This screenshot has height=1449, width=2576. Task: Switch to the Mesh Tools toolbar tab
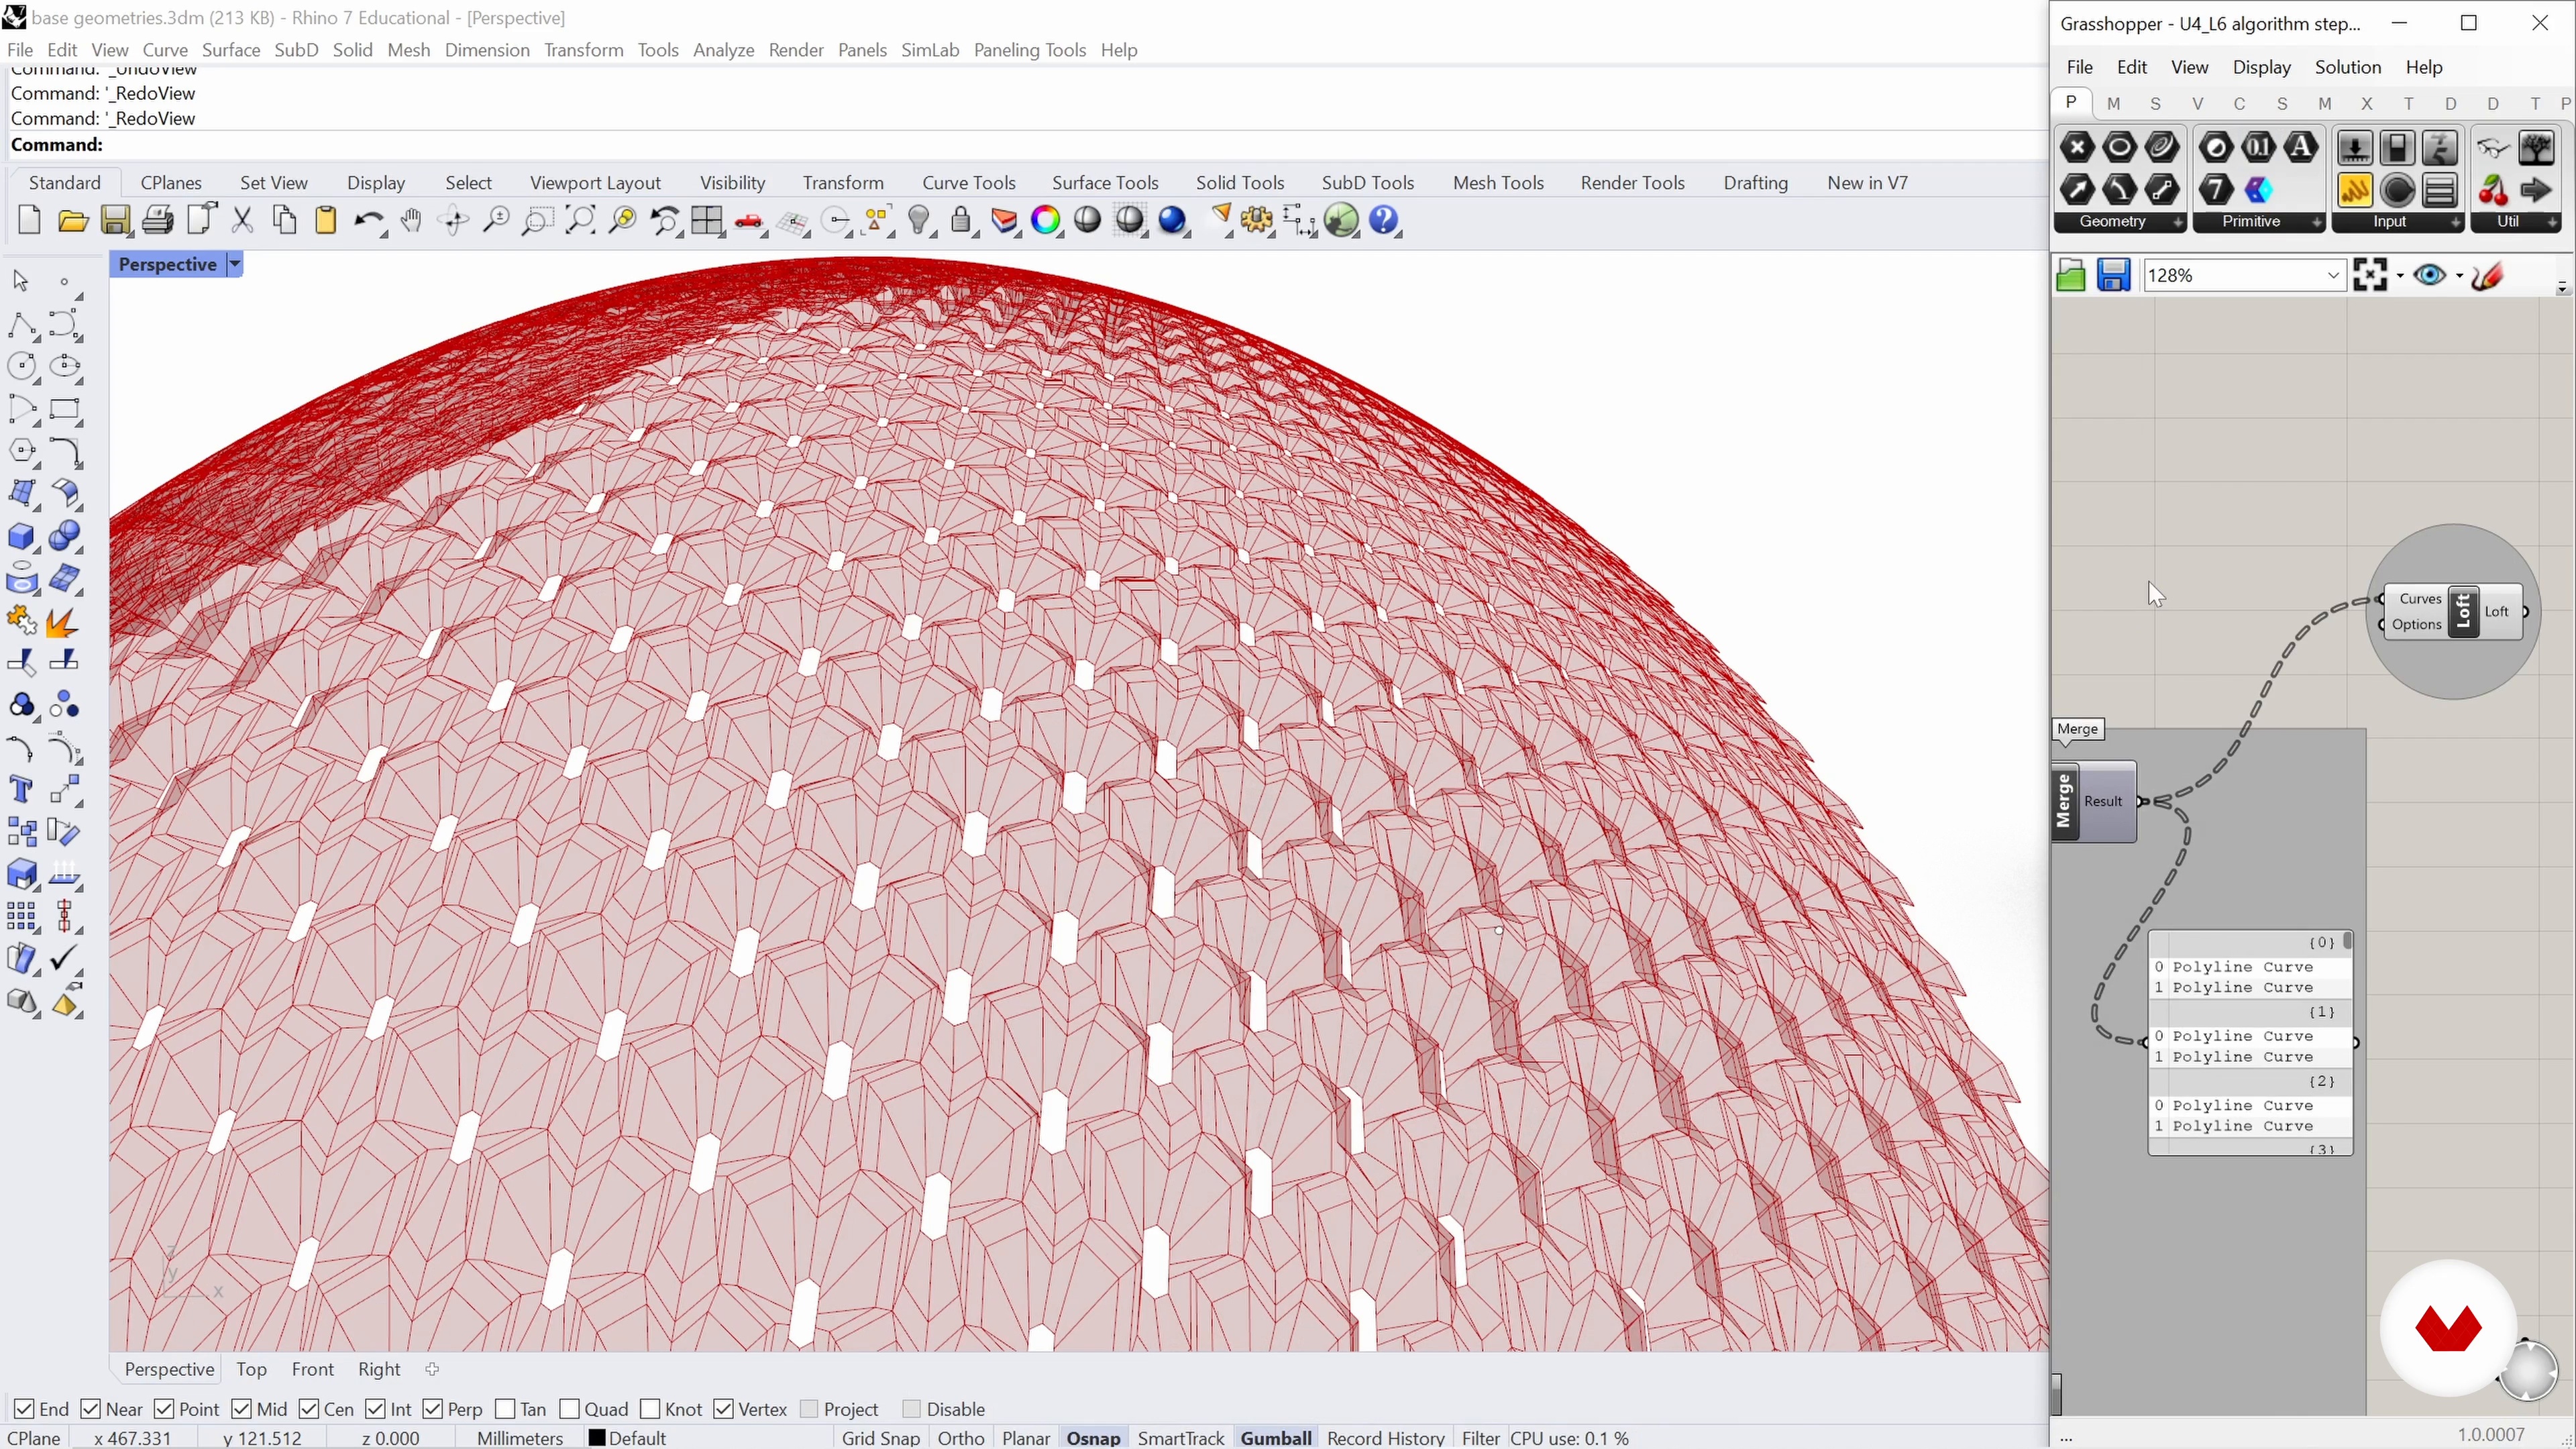pos(1498,182)
